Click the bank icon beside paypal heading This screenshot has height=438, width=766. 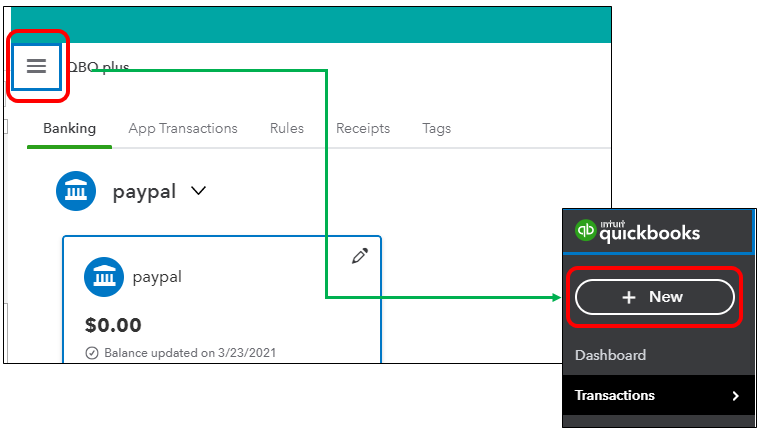coord(76,191)
